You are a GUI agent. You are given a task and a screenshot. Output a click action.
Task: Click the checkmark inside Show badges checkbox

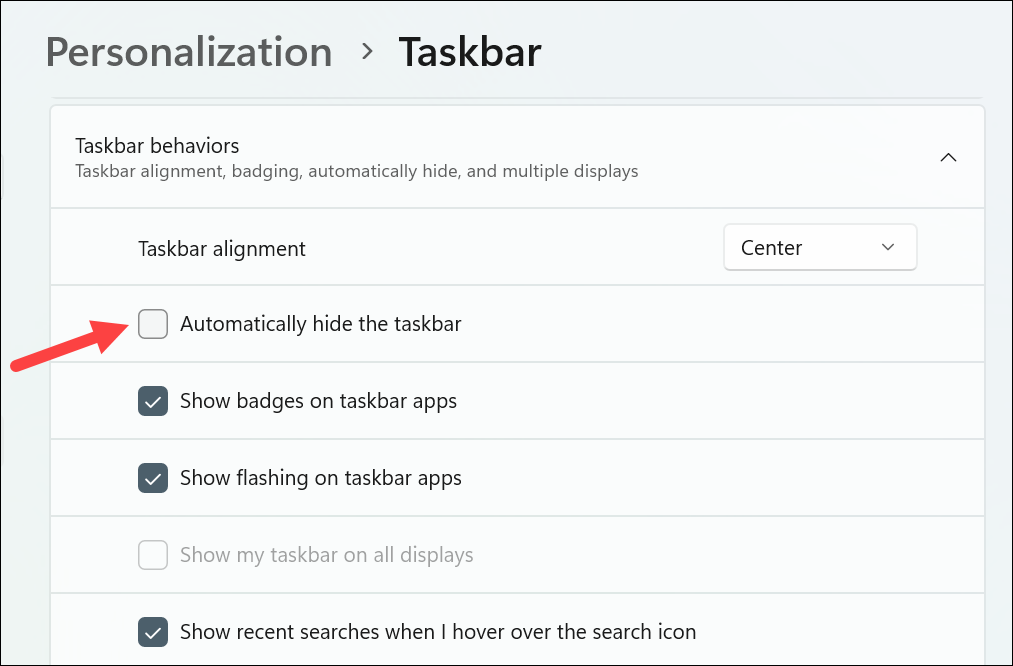click(152, 400)
